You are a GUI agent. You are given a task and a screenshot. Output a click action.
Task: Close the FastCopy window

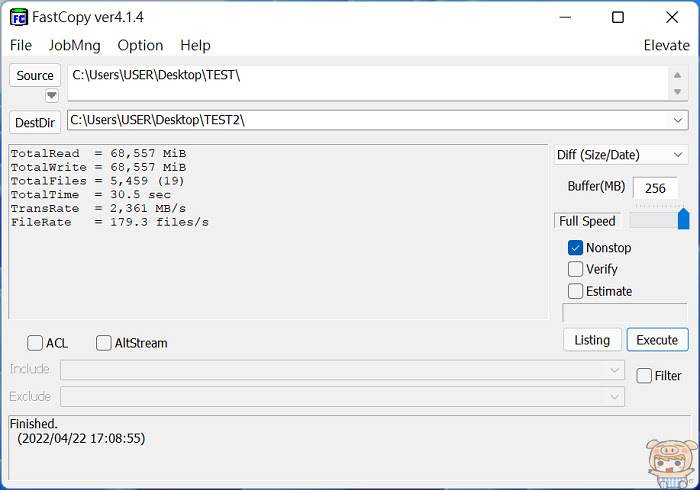[x=672, y=17]
